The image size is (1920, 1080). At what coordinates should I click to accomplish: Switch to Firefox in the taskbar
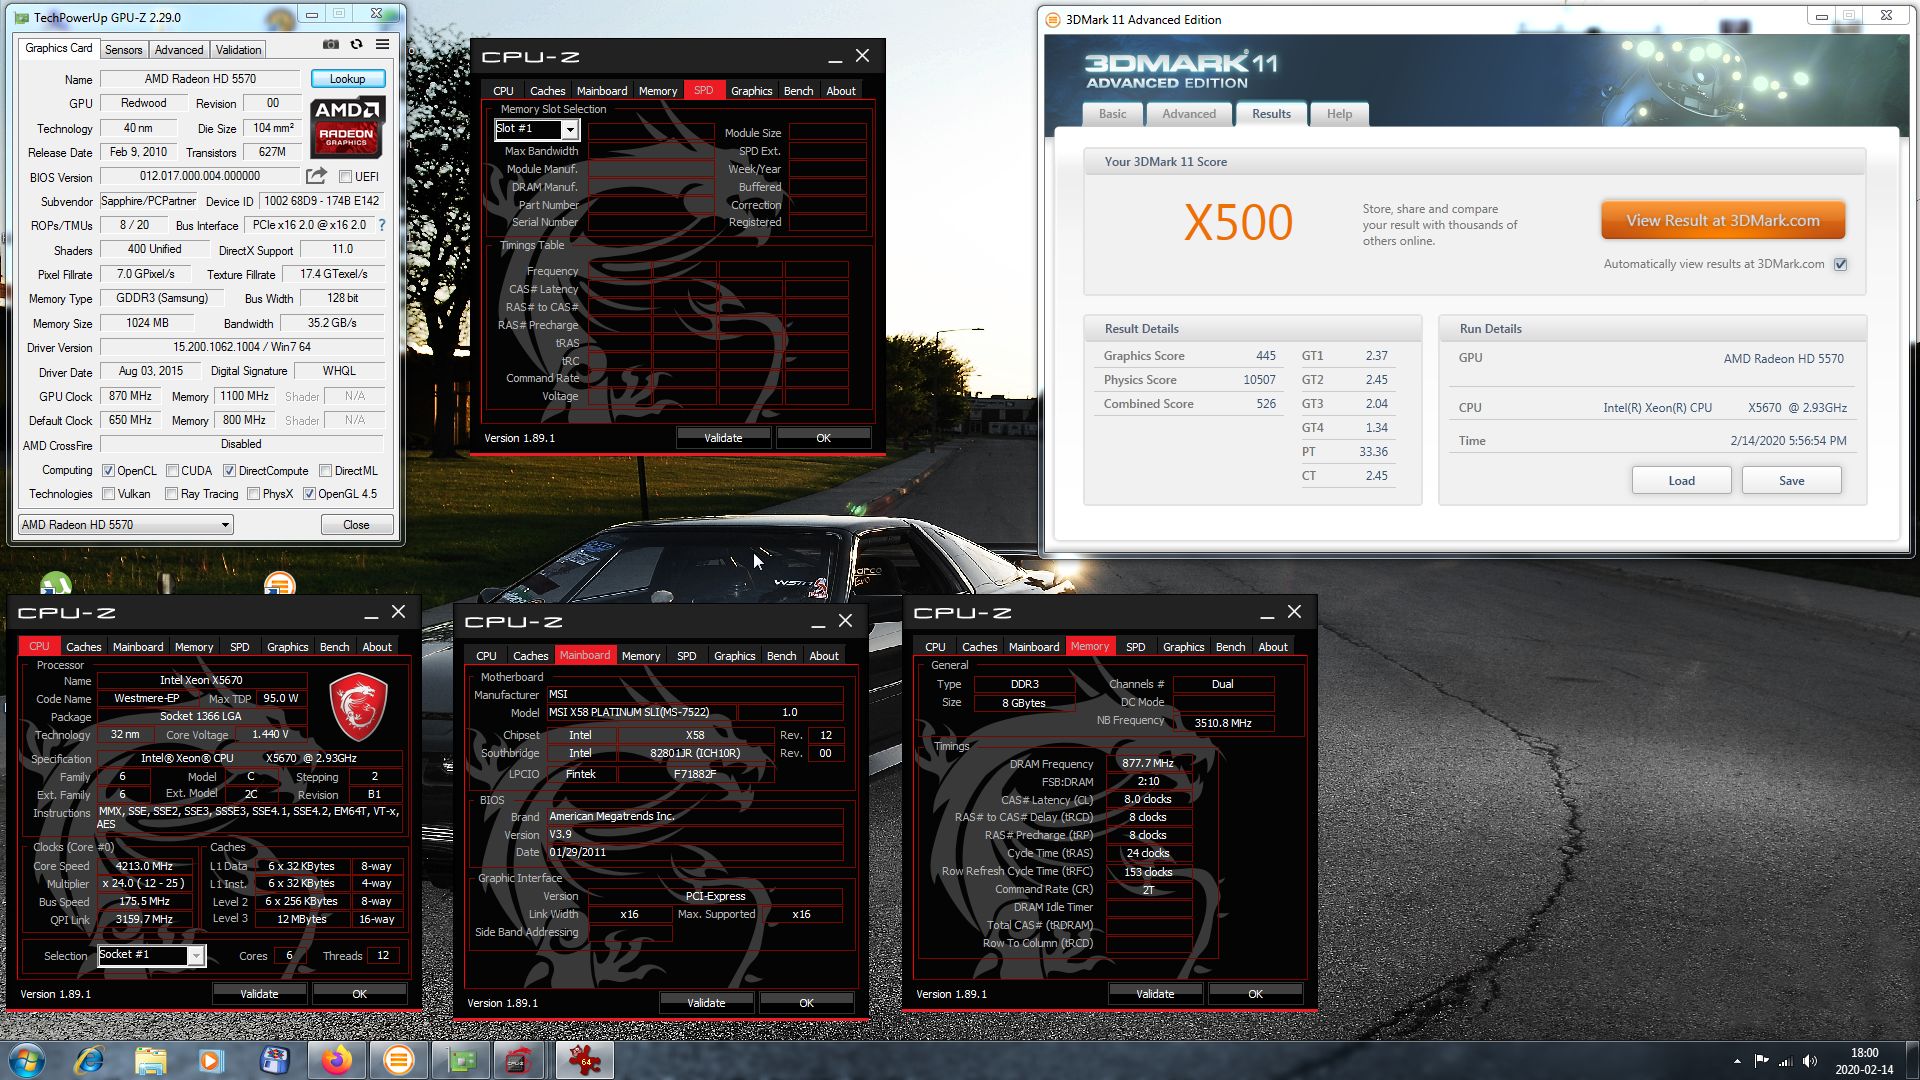tap(337, 1060)
